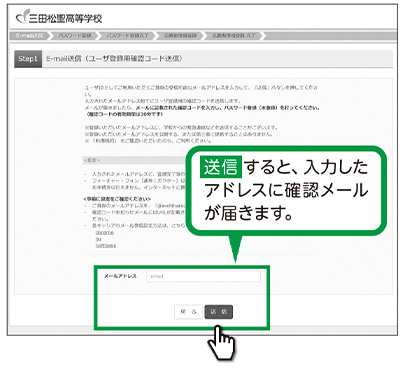Click the 事前に設定をご確認ください heading
The image size is (420, 370).
[x=117, y=199]
